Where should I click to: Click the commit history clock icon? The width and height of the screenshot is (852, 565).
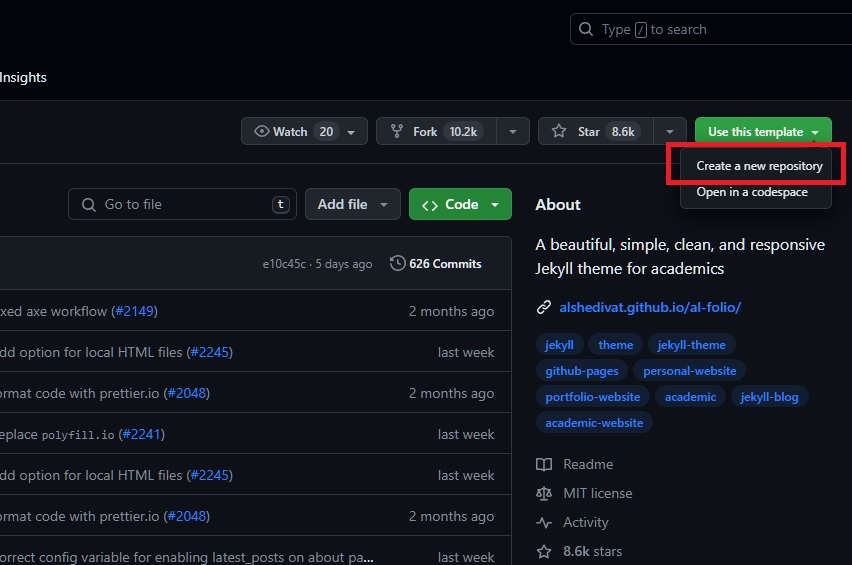pyautogui.click(x=397, y=264)
